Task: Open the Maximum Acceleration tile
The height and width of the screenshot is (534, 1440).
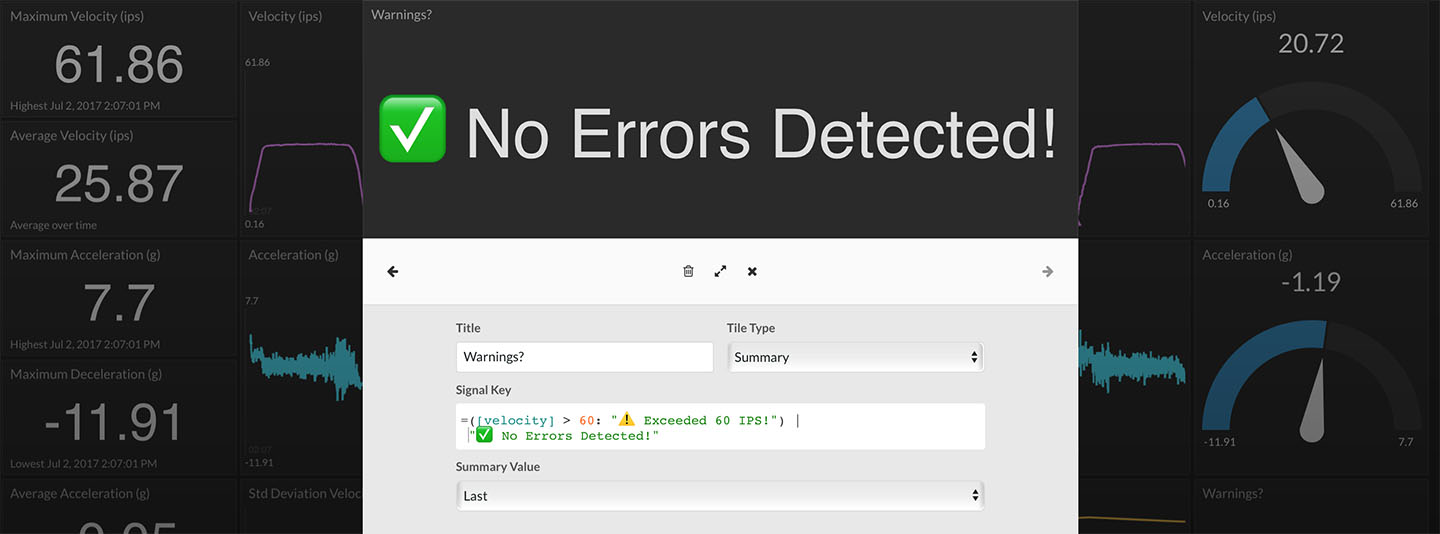Action: [x=119, y=299]
